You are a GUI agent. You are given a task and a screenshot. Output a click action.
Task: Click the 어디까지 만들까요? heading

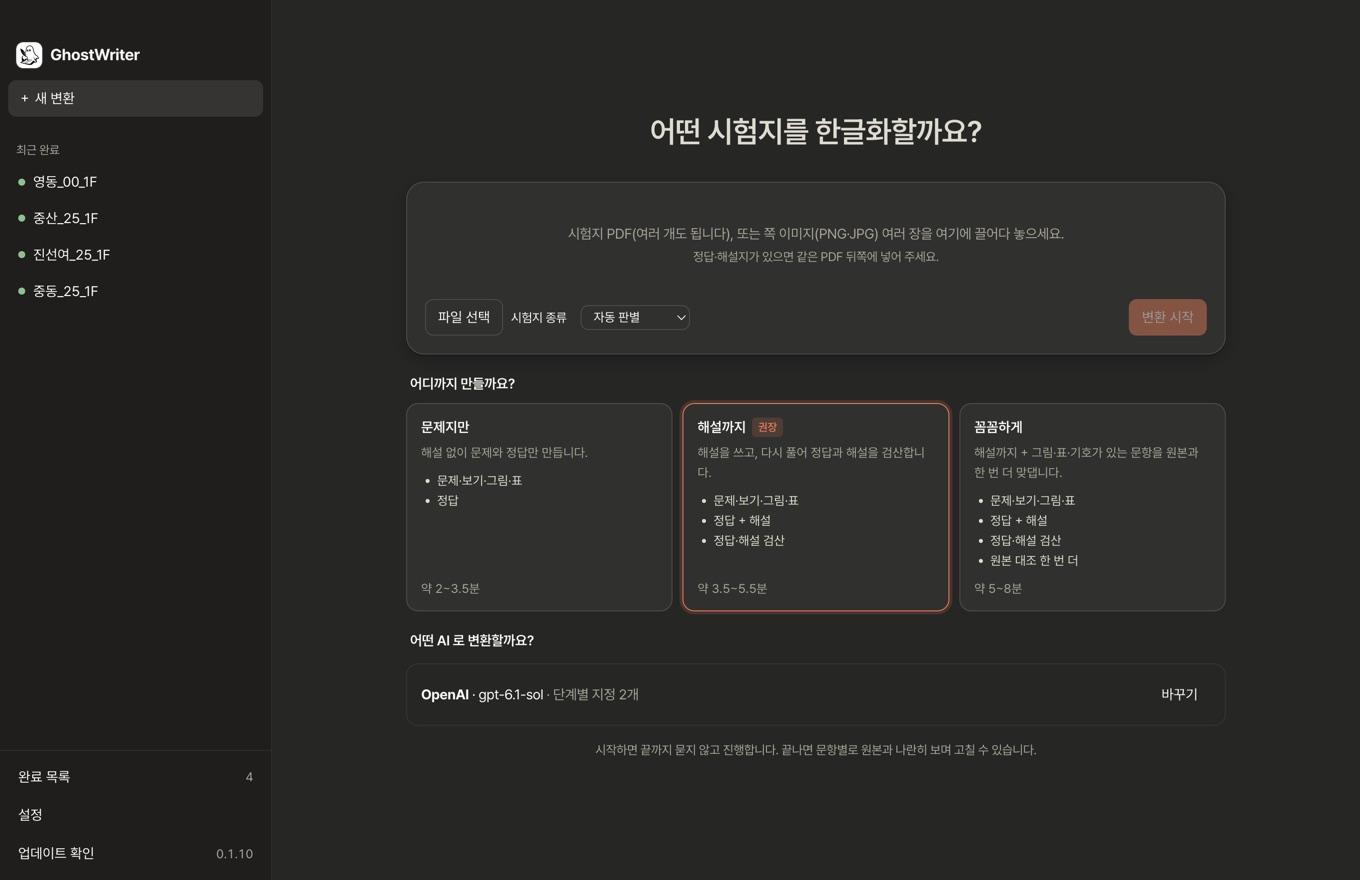click(462, 384)
